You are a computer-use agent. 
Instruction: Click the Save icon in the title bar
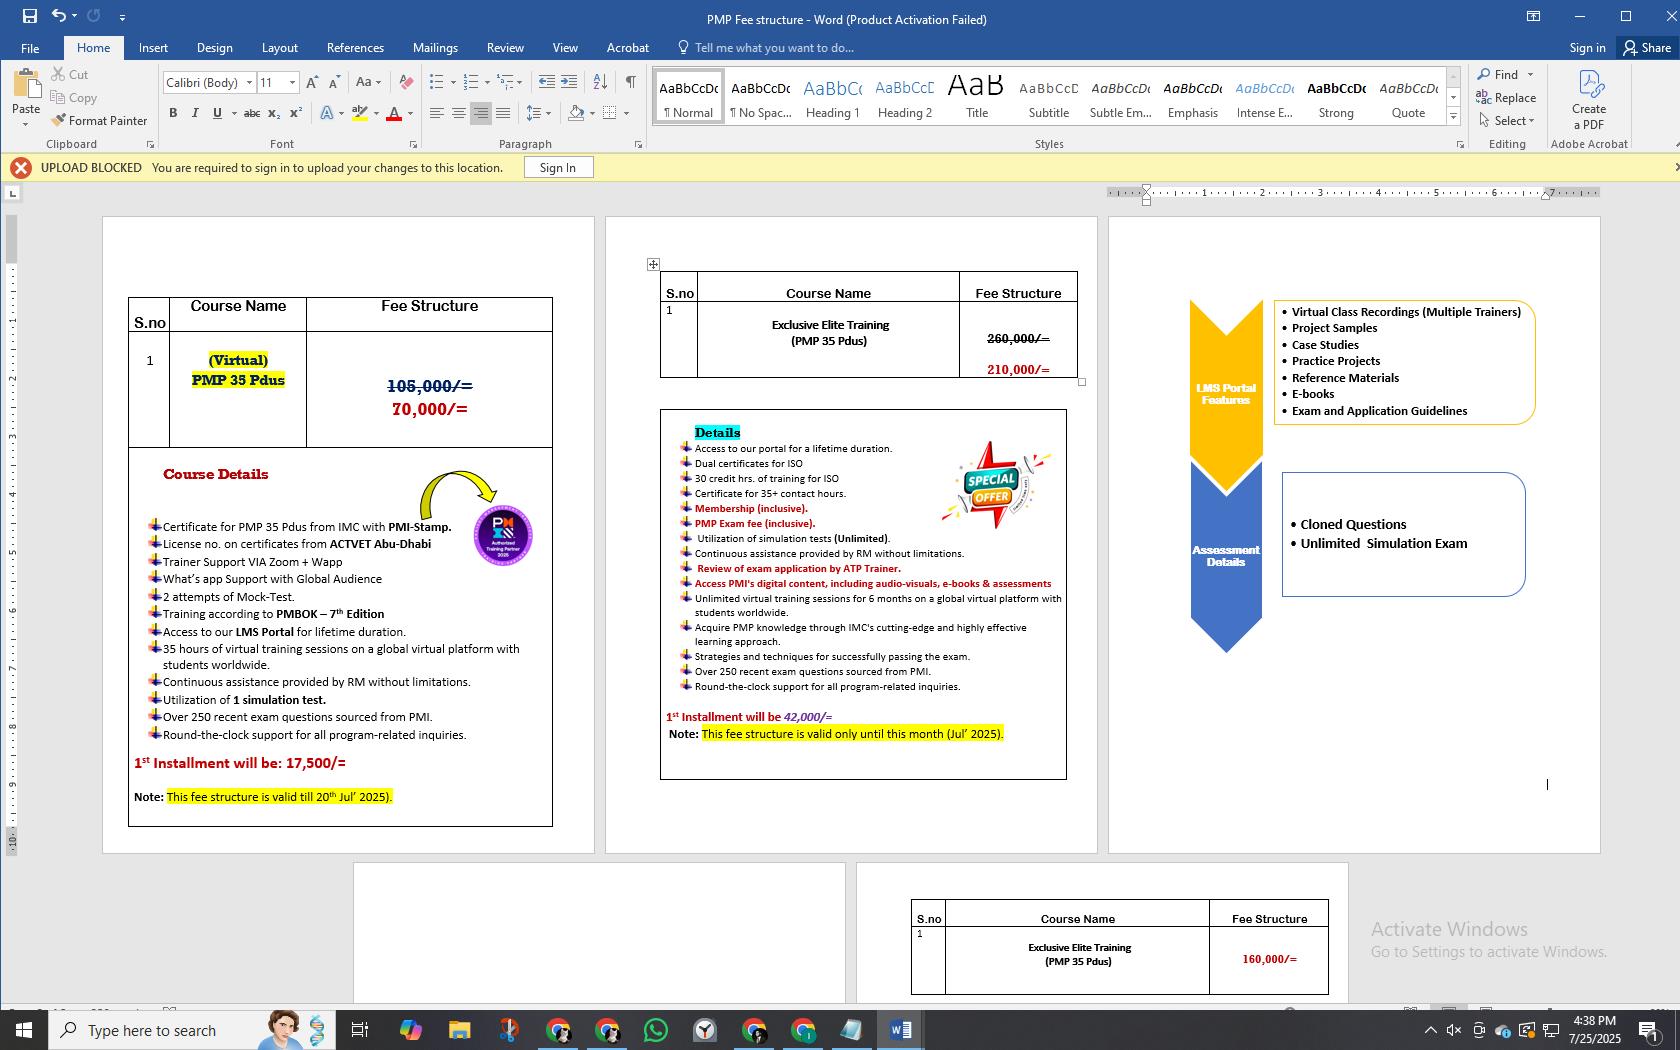[x=29, y=16]
